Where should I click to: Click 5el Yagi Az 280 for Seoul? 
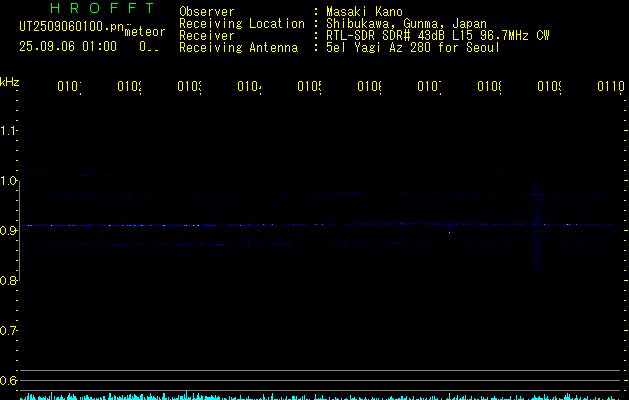point(413,48)
